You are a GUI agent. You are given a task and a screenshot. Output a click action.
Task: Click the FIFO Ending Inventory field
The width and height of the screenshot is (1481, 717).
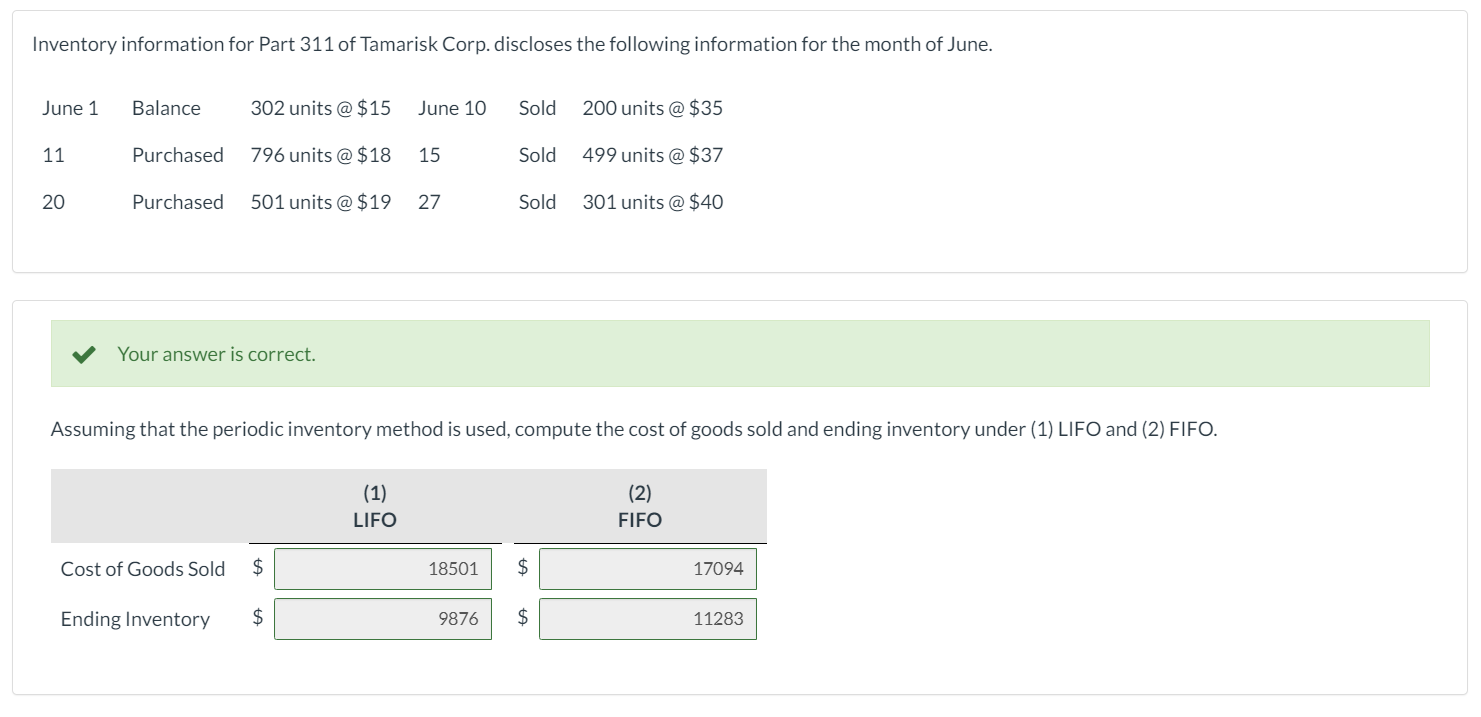coord(648,619)
